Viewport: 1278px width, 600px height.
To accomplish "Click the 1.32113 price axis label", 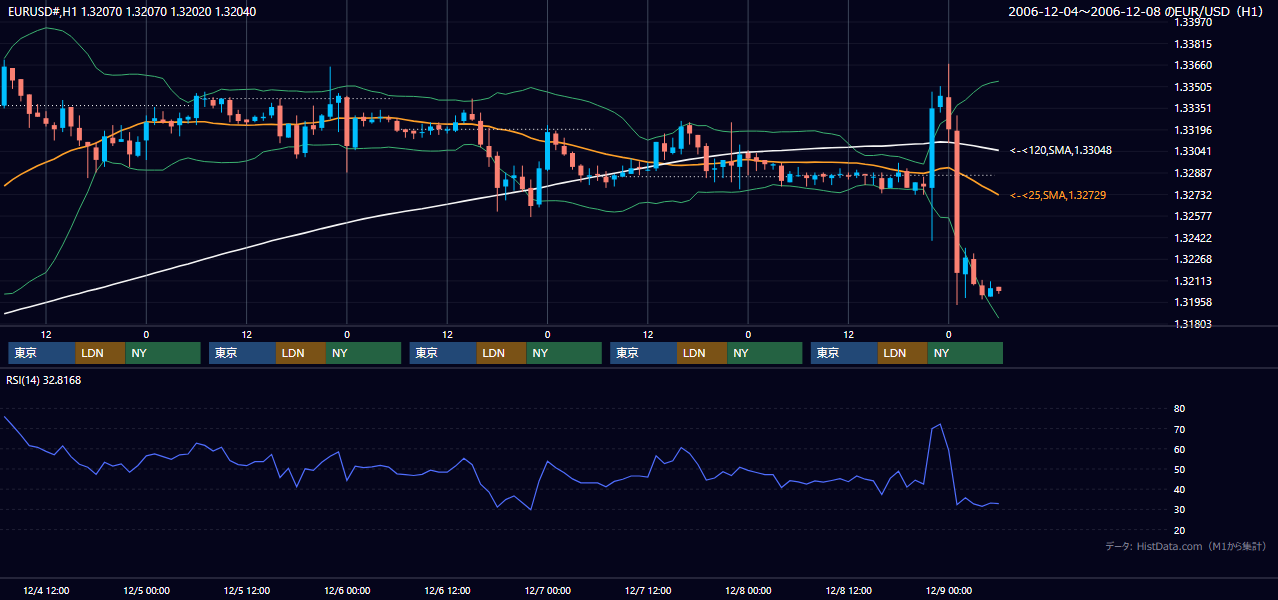I will (1193, 281).
